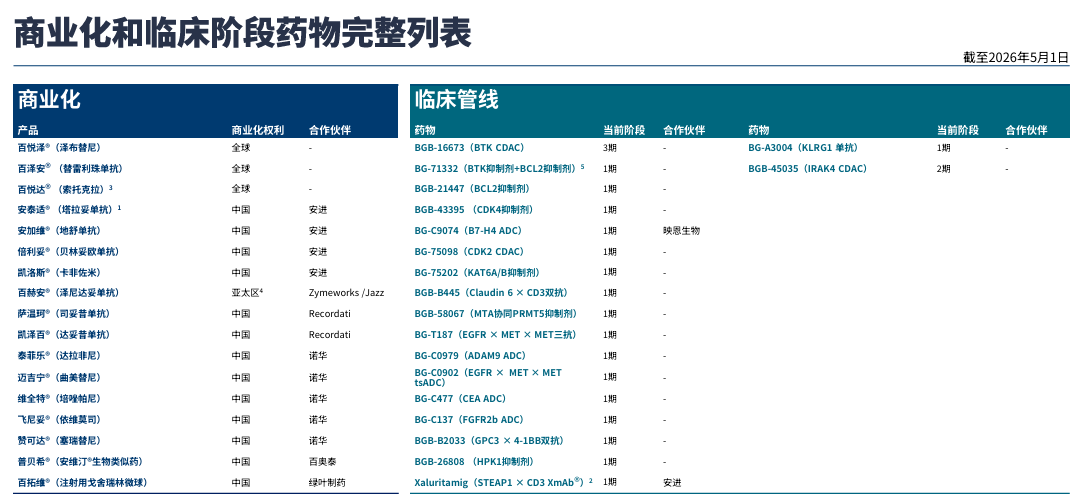Click 安进 partner in the 安泰适 row

tap(318, 209)
